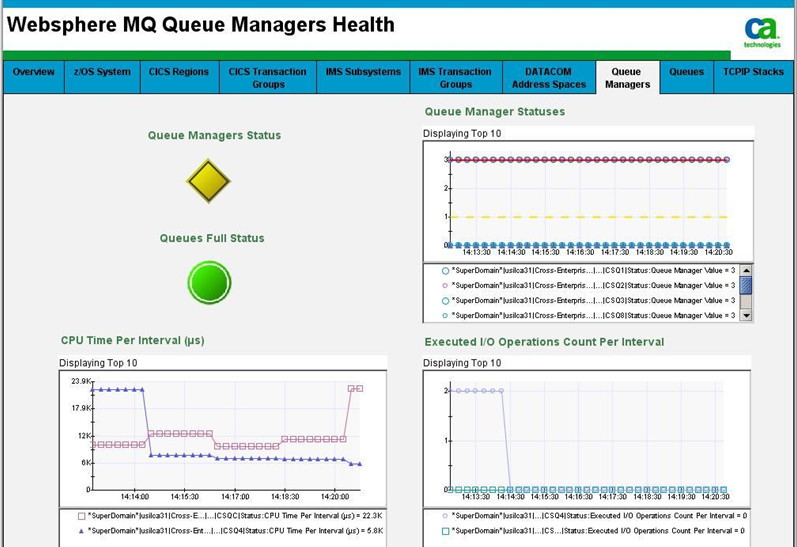Viewport: 797px width, 547px height.
Task: Select the CSQ8 Queue Manager legend entry
Action: 589,315
